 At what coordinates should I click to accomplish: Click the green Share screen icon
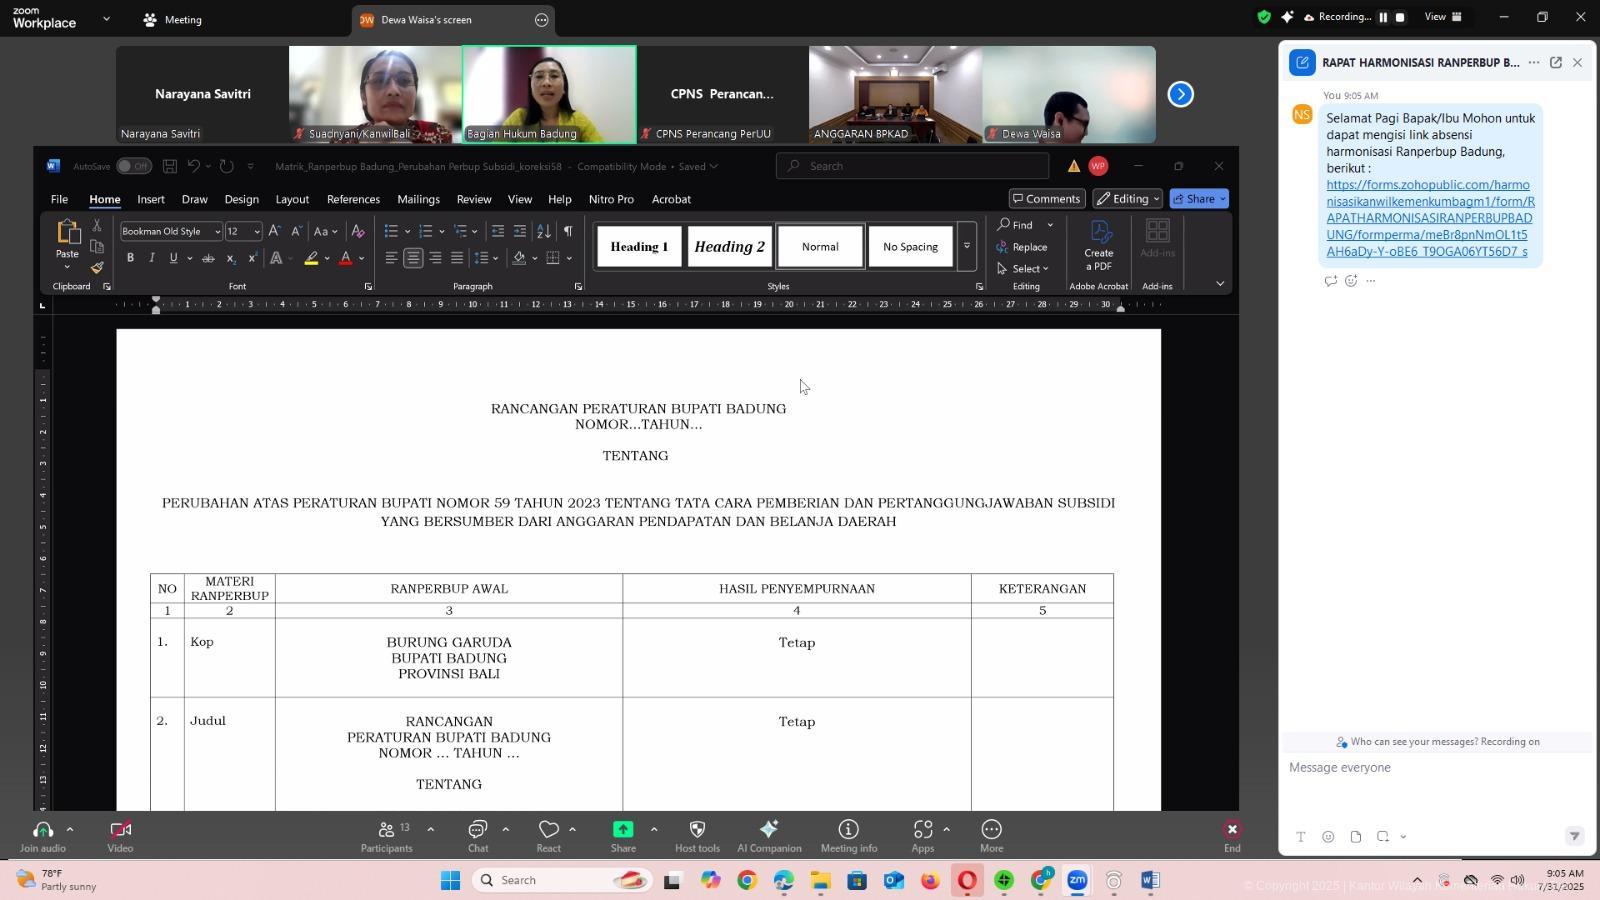(x=623, y=830)
